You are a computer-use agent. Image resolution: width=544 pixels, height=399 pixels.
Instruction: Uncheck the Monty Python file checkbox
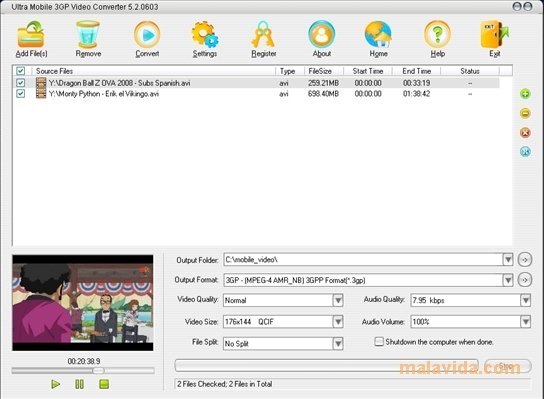20,94
